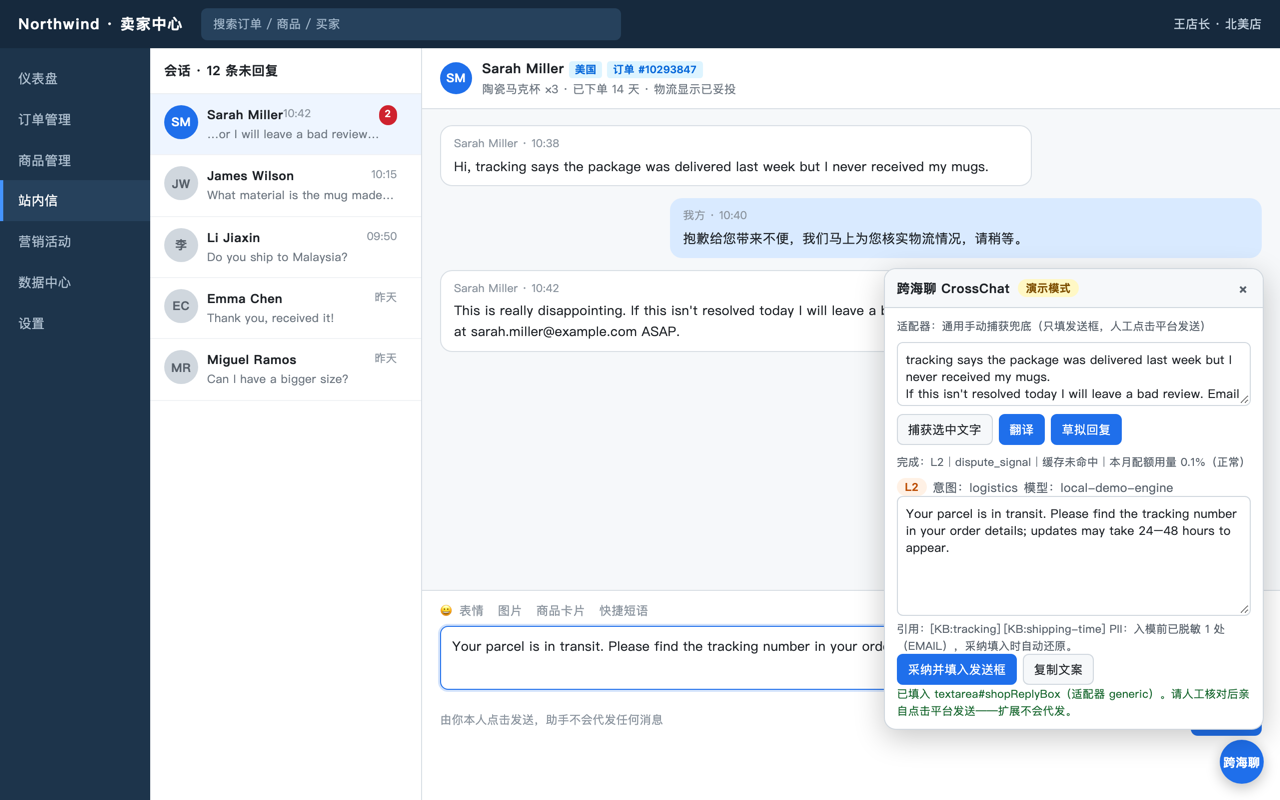This screenshot has height=800, width=1280.
Task: Click the Li Jiaxin avatar icon
Action: 181,245
